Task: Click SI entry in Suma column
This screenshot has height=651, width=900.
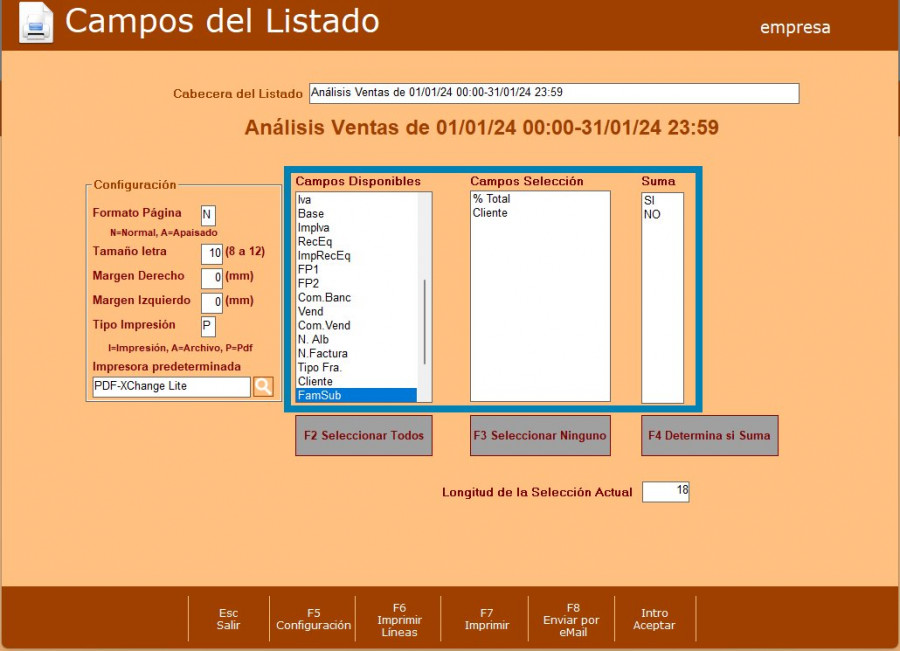Action: [661, 201]
